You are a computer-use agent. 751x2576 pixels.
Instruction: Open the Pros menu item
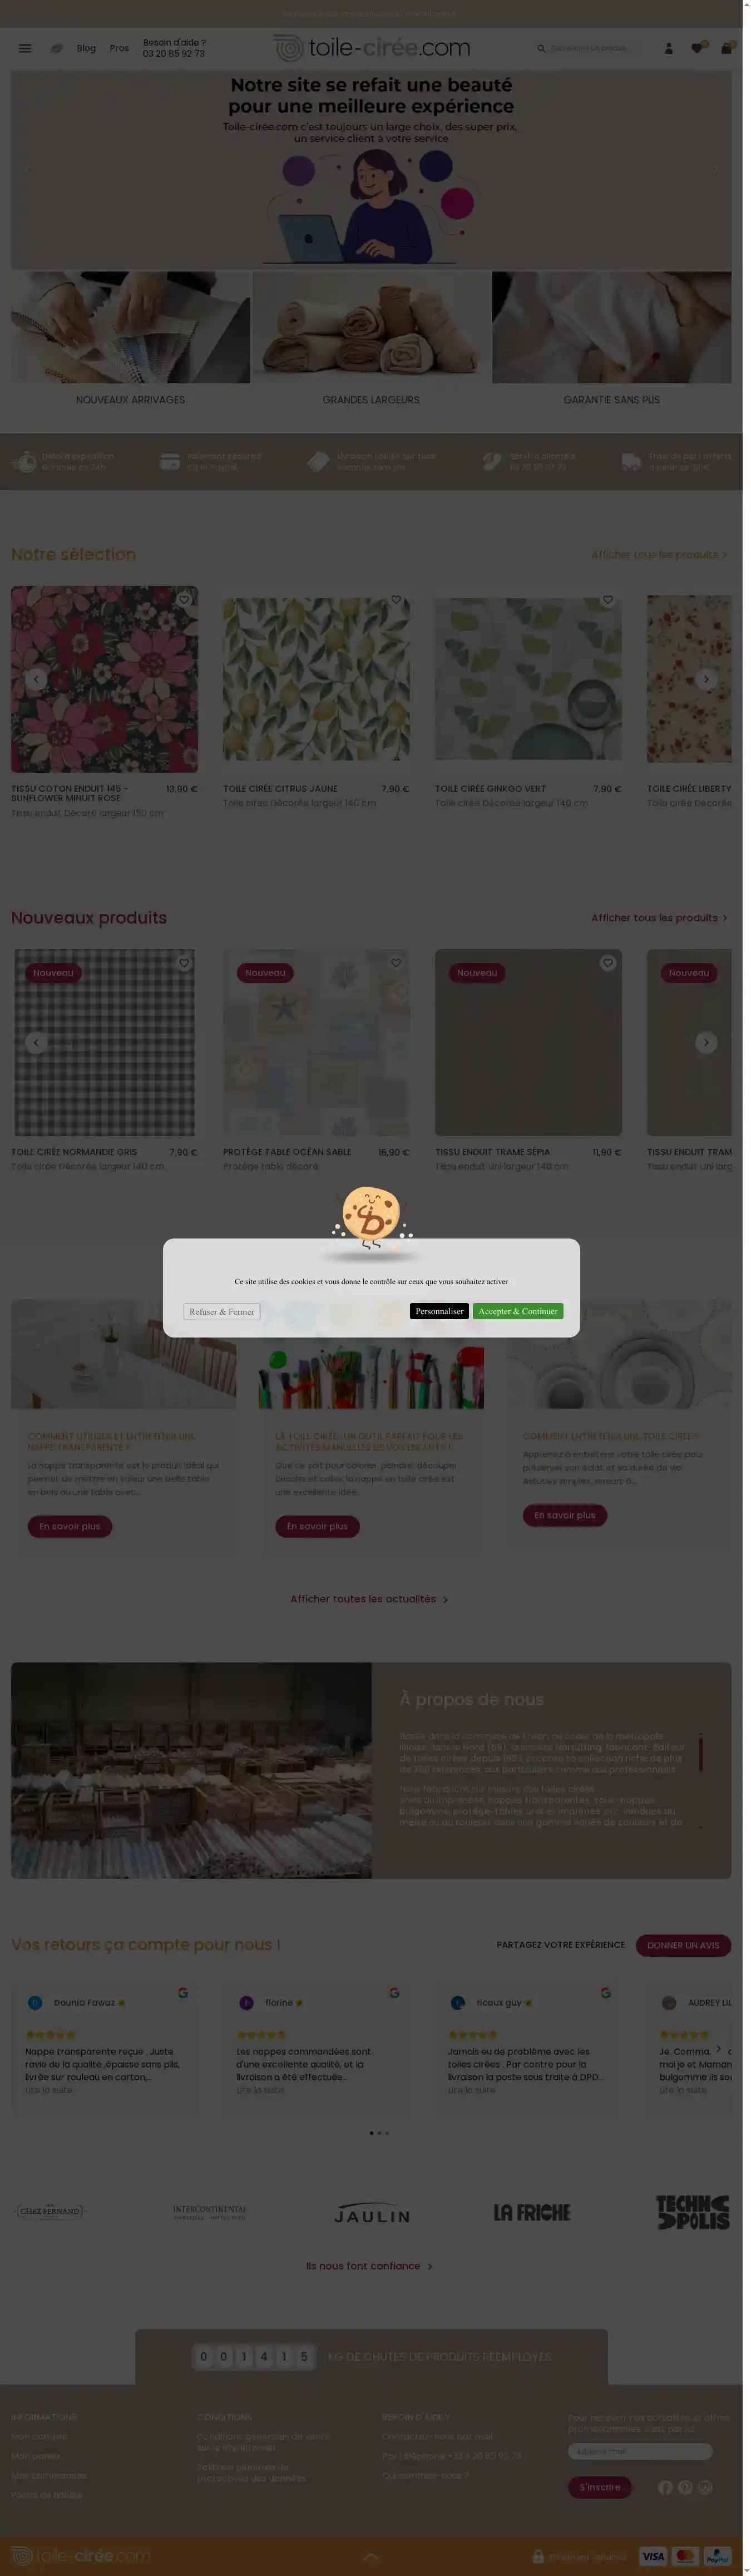[x=119, y=48]
